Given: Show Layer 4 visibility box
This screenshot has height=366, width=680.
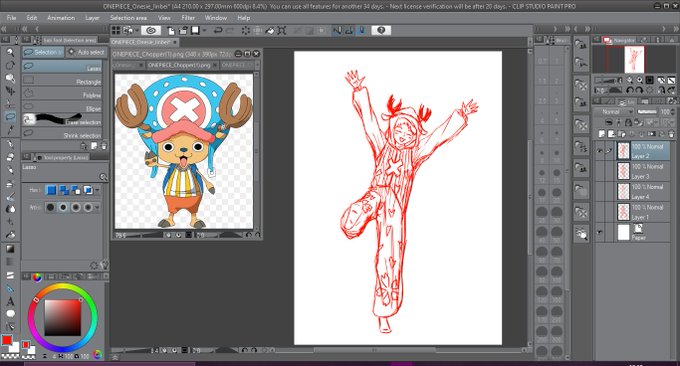Looking at the screenshot, I should click(x=600, y=192).
